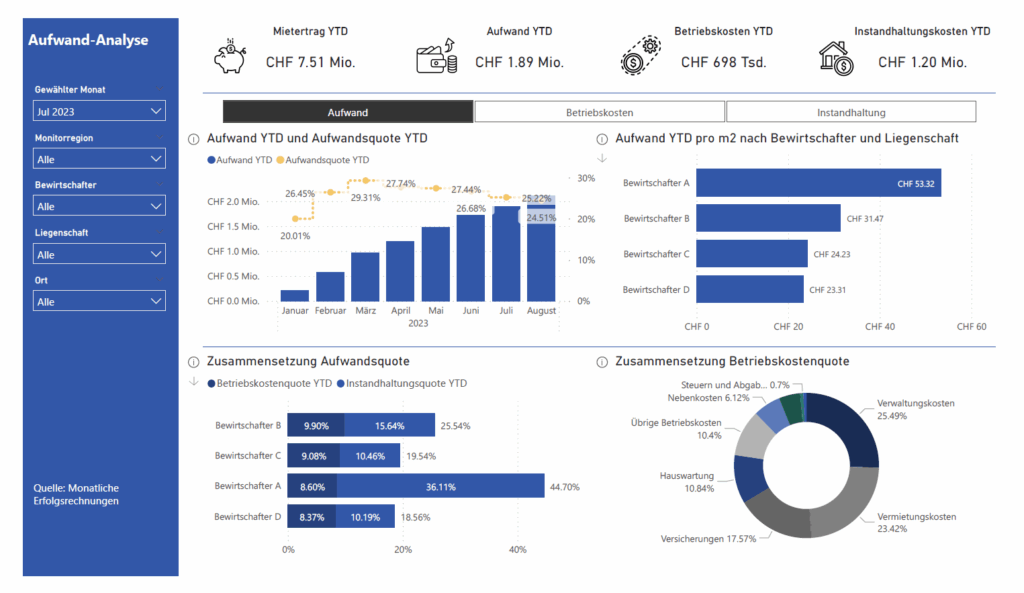Switch to the Betriebskosten tab

click(599, 112)
